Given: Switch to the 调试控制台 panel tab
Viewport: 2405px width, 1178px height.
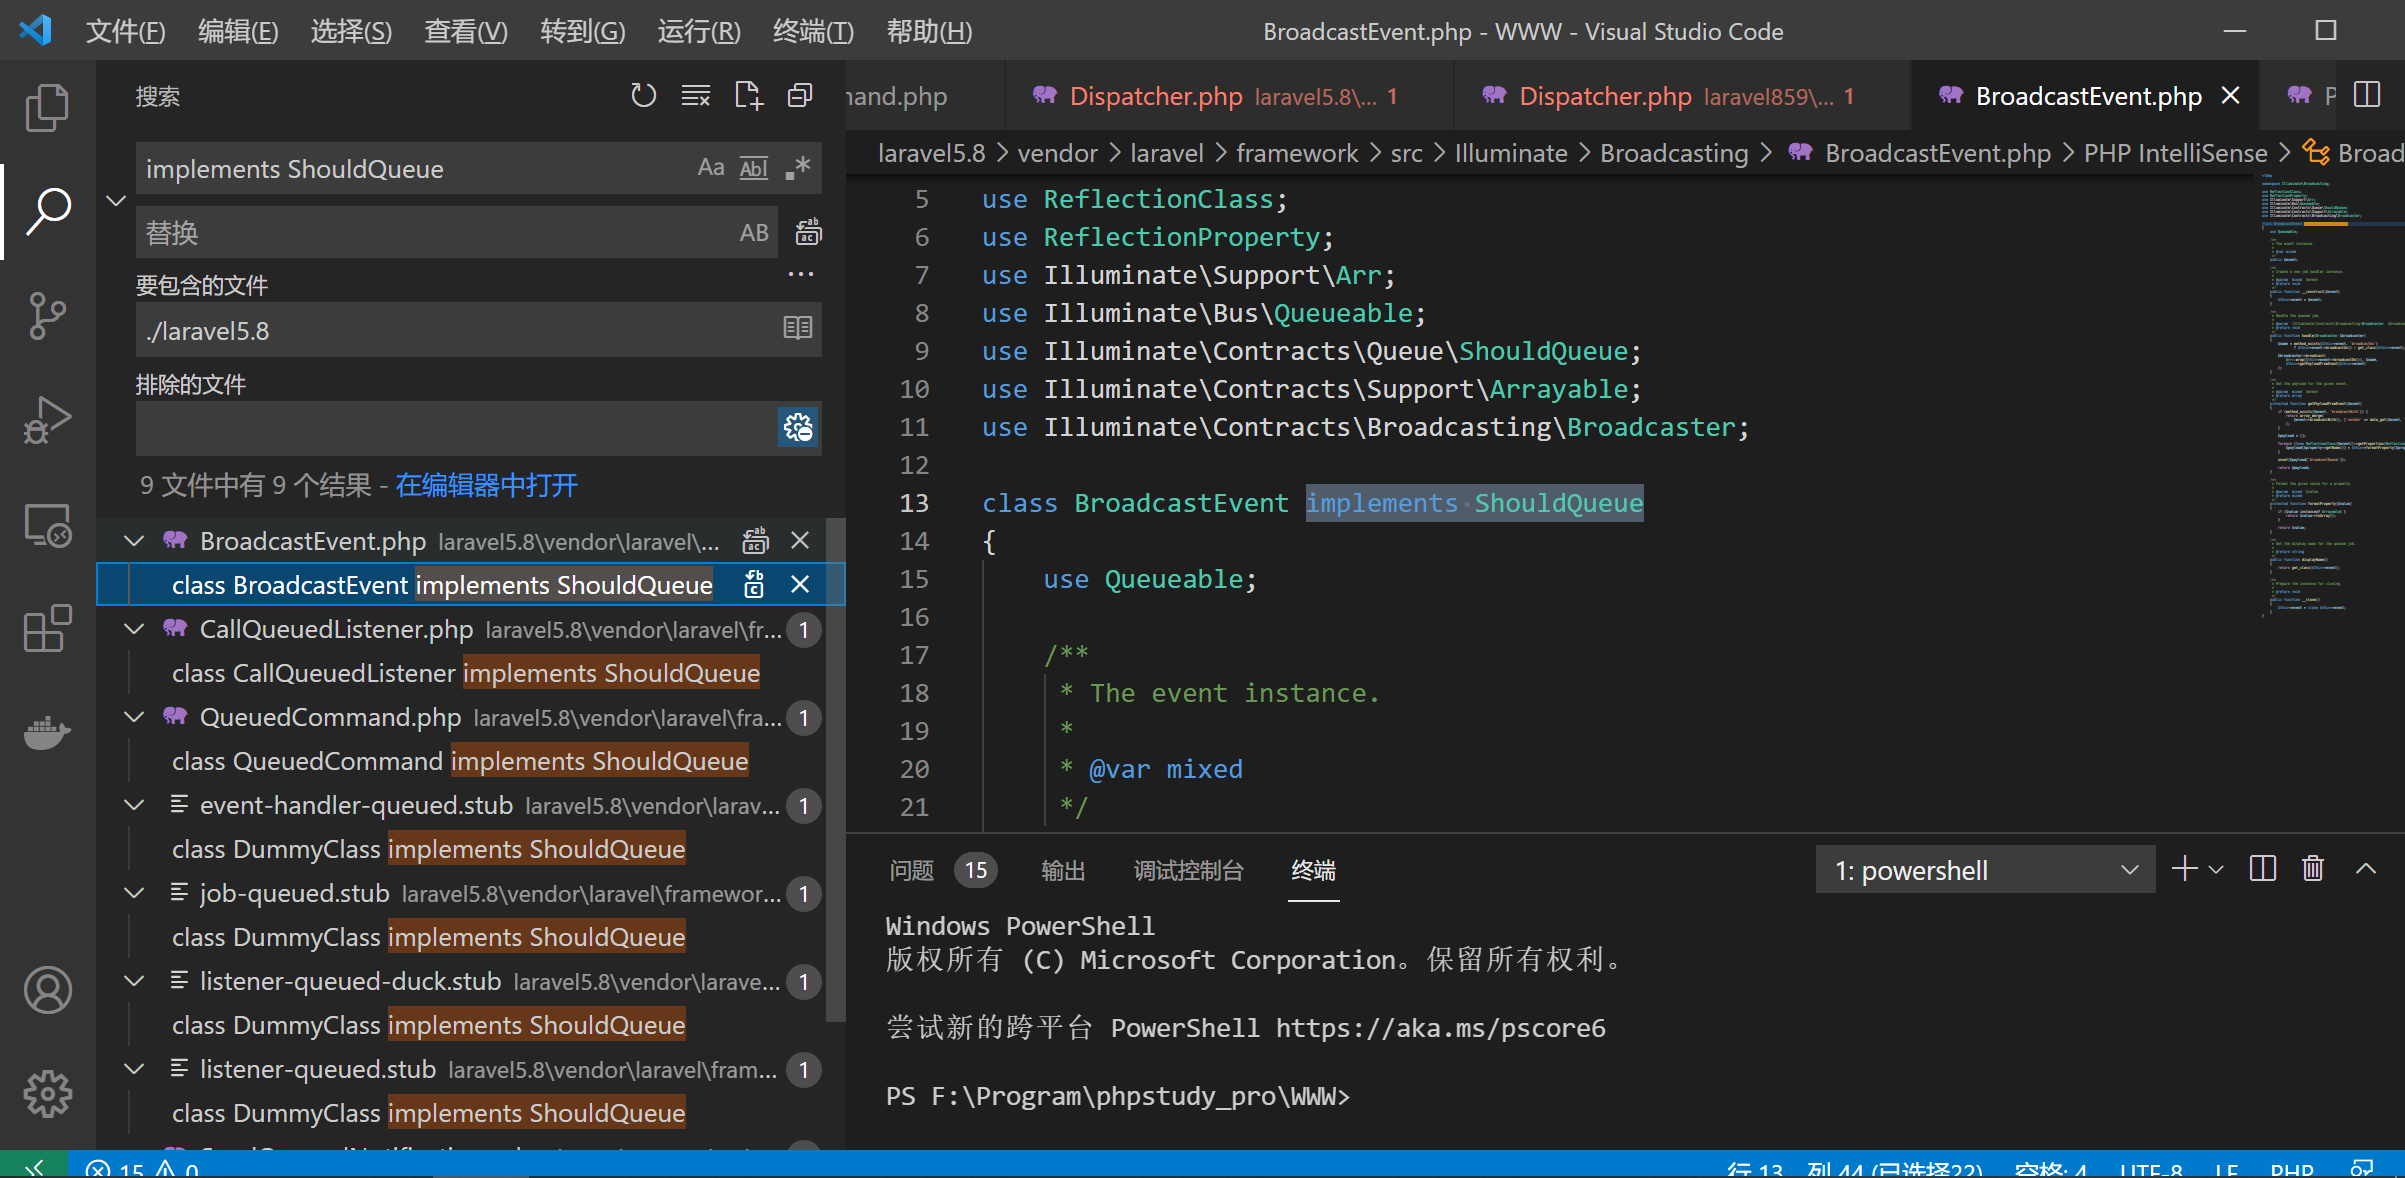Looking at the screenshot, I should 1188,870.
